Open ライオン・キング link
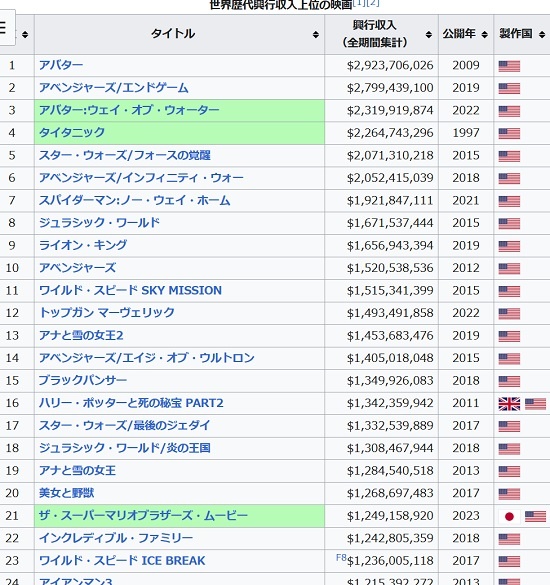The width and height of the screenshot is (550, 585). 83,245
